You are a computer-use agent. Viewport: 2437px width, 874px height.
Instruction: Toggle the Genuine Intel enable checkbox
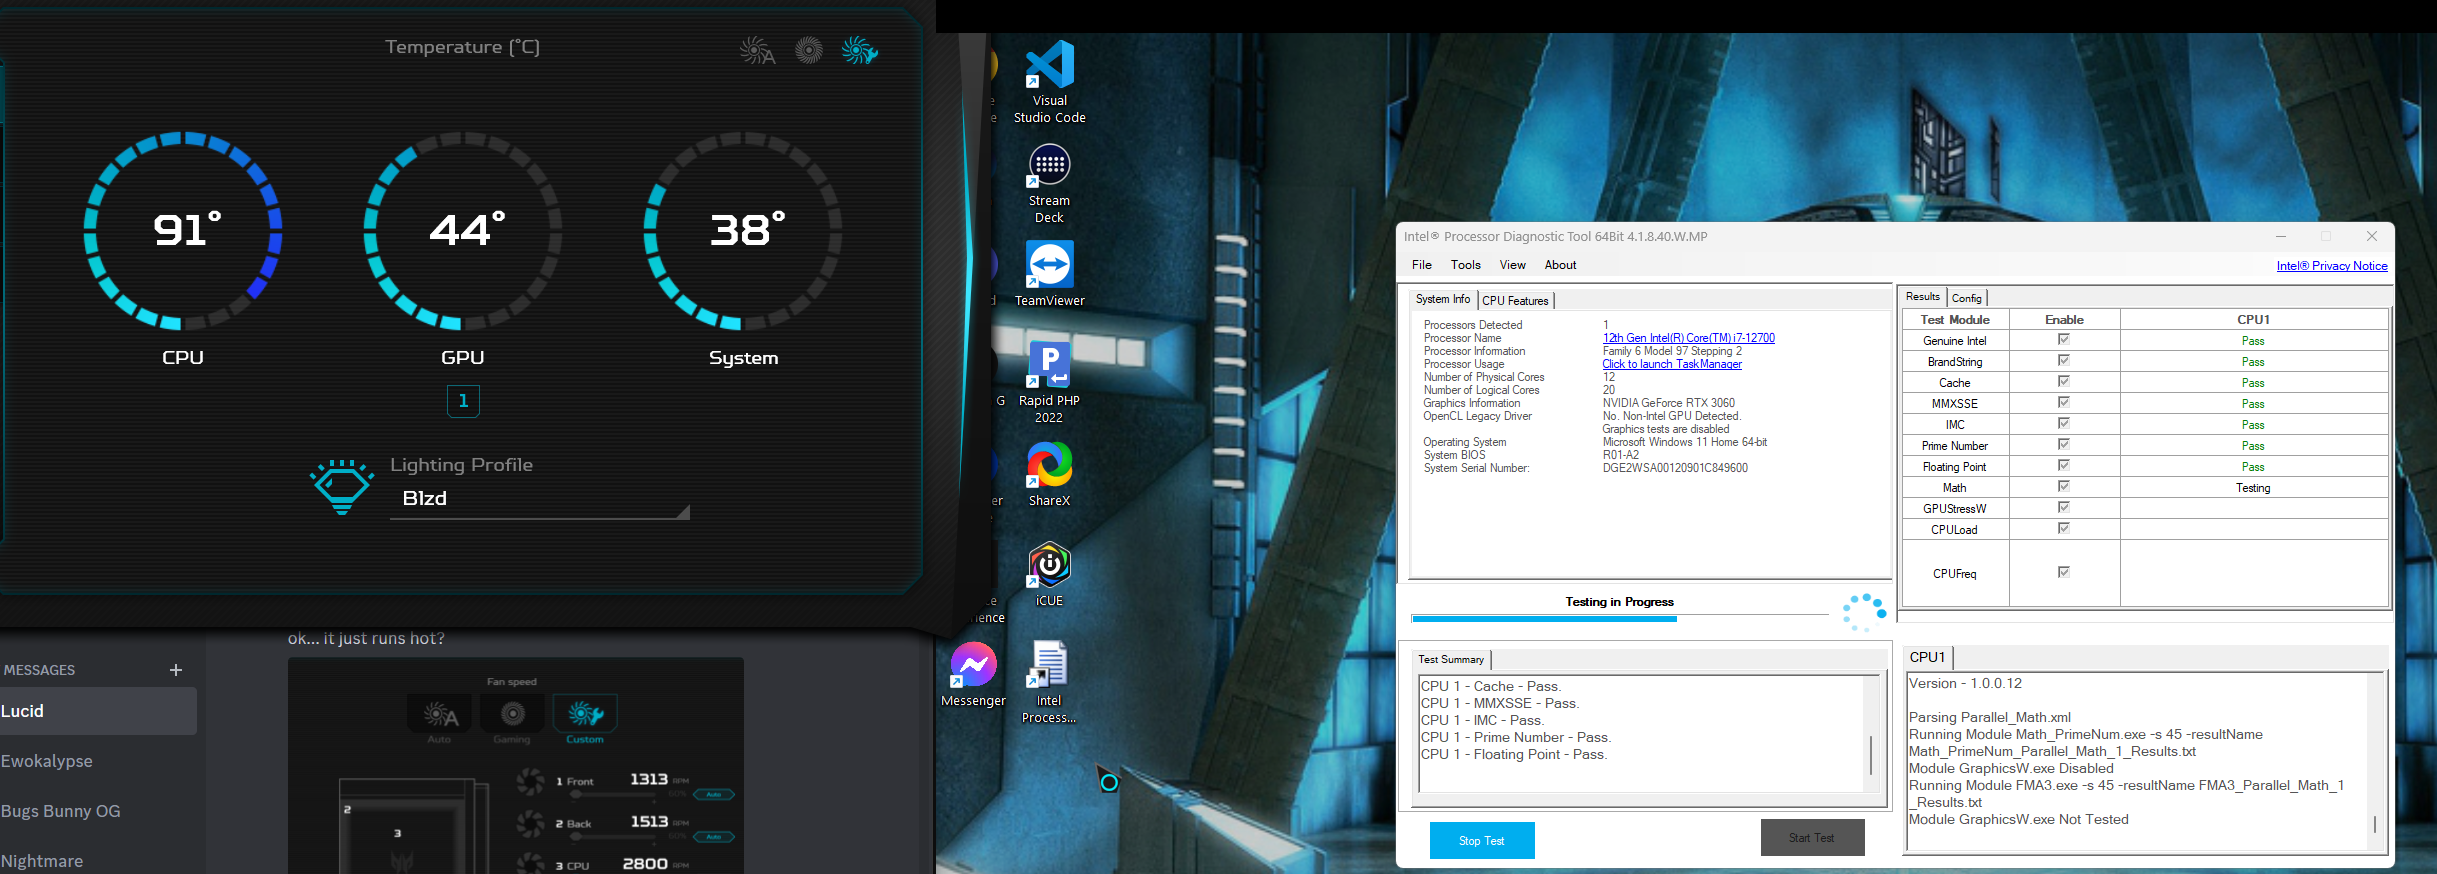coord(2063,340)
